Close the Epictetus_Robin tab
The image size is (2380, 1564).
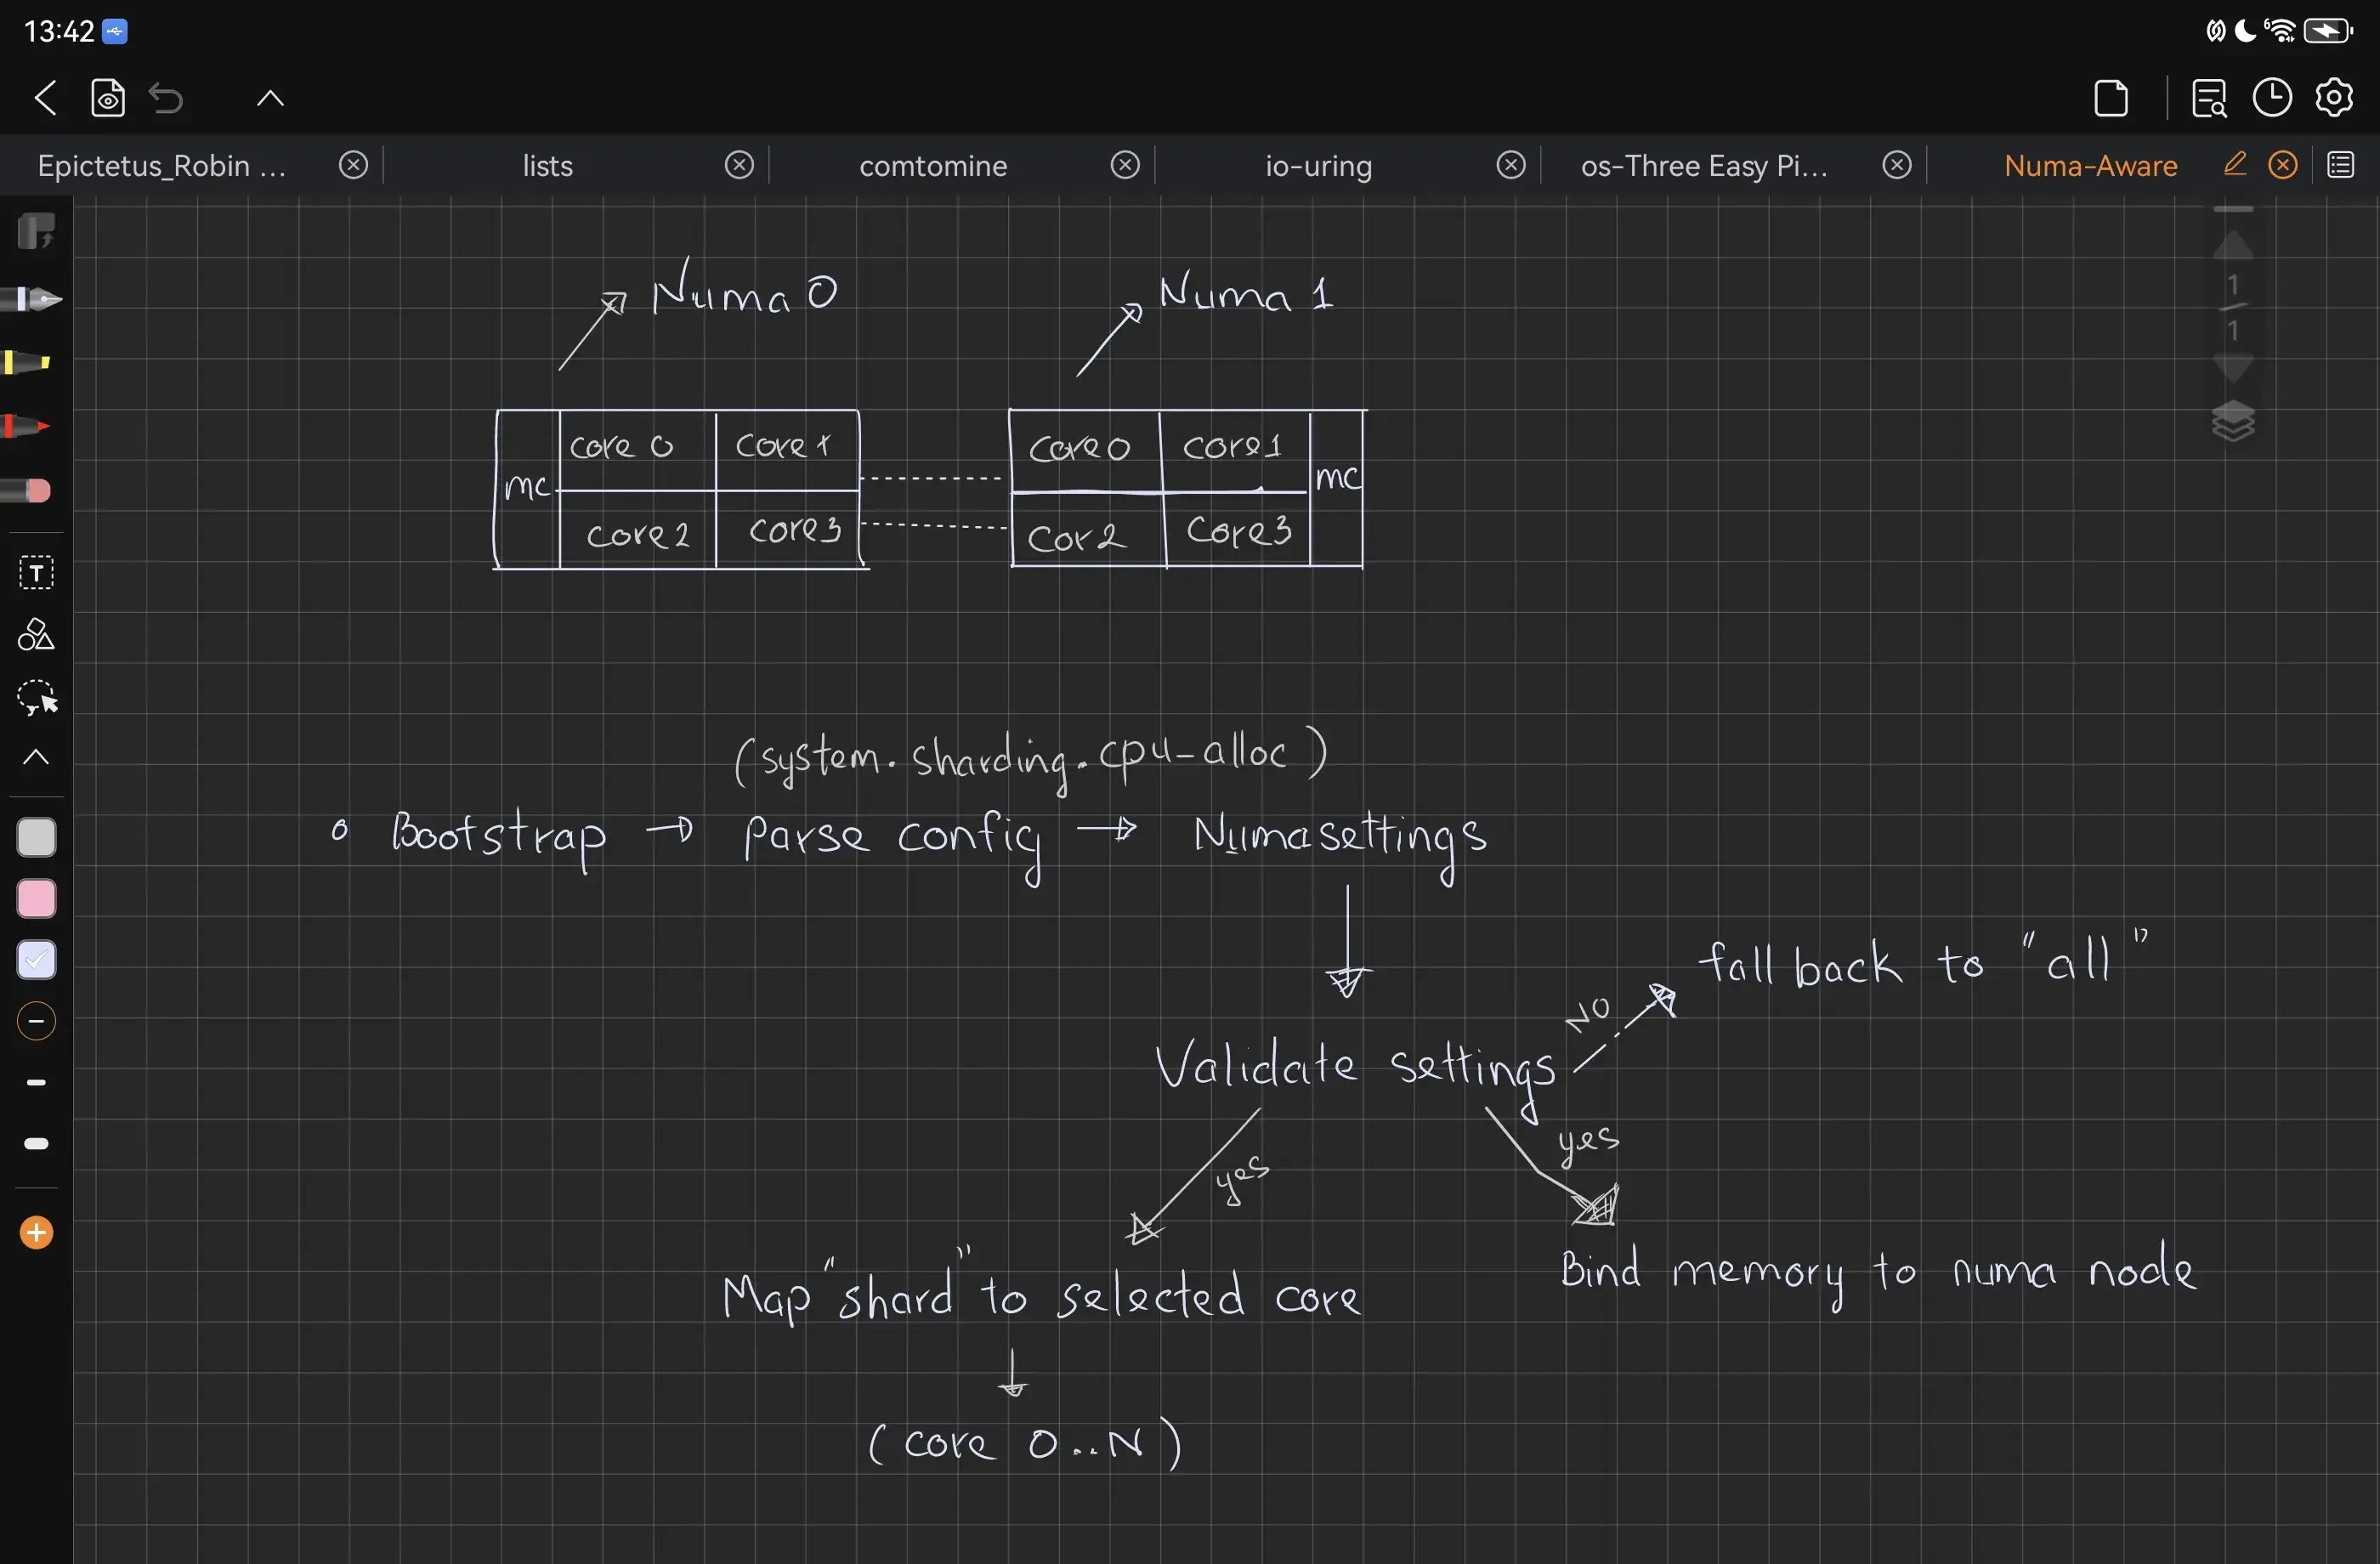(353, 165)
